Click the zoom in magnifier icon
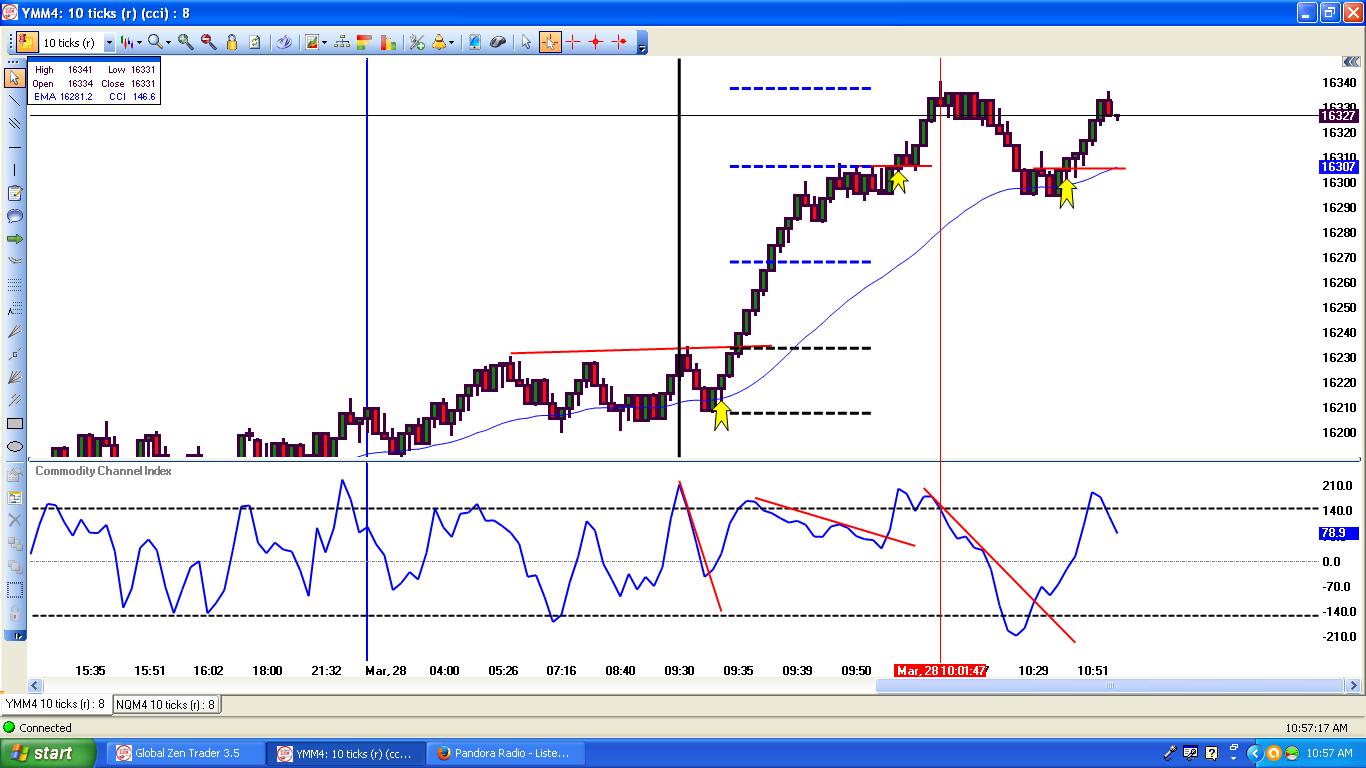The height and width of the screenshot is (768, 1366). [x=186, y=42]
